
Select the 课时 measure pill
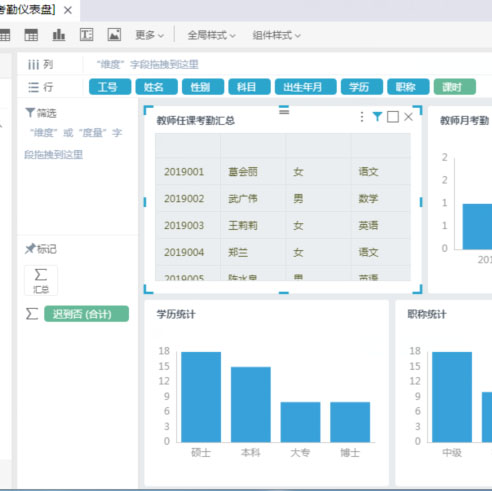tap(455, 87)
